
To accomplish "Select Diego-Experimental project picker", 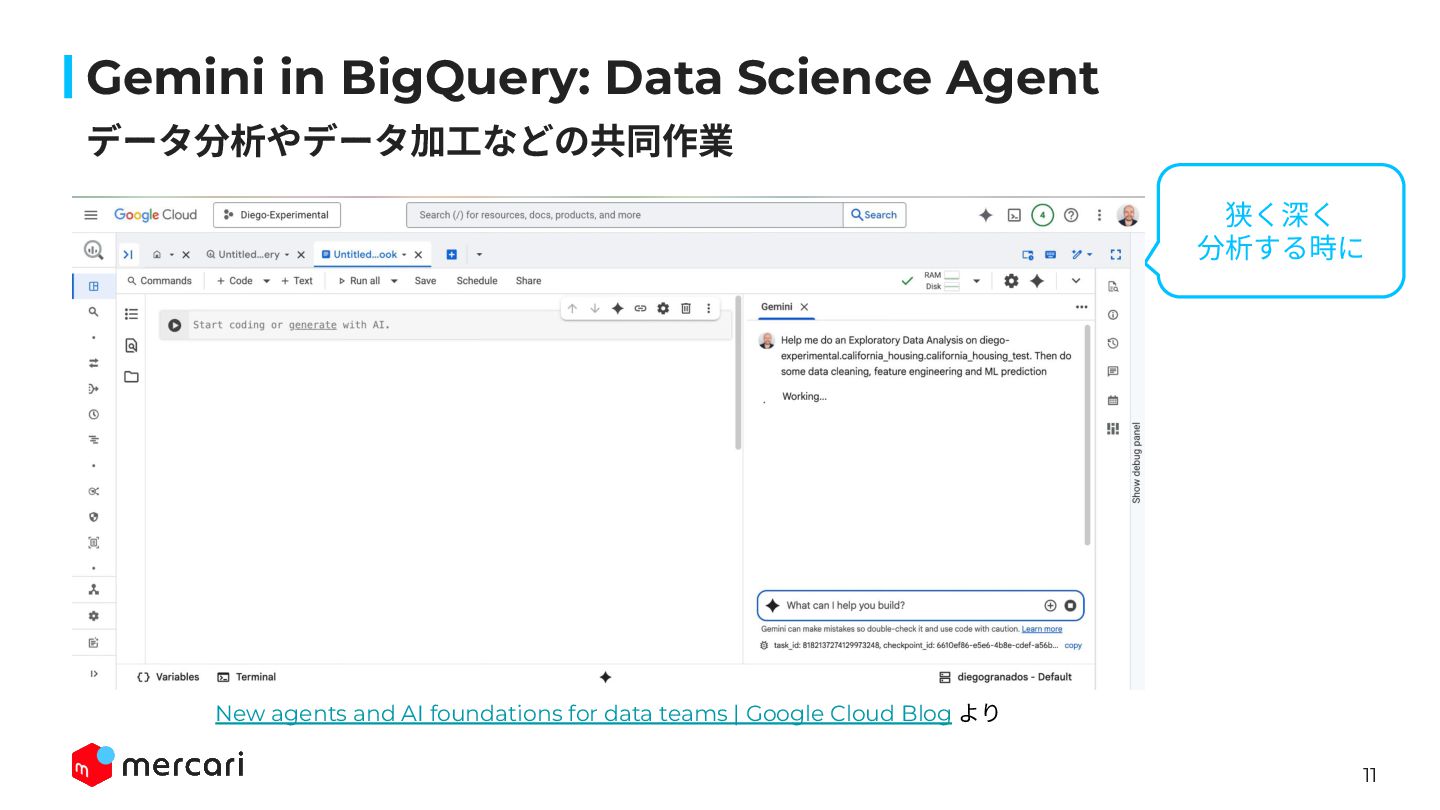I will [x=277, y=215].
